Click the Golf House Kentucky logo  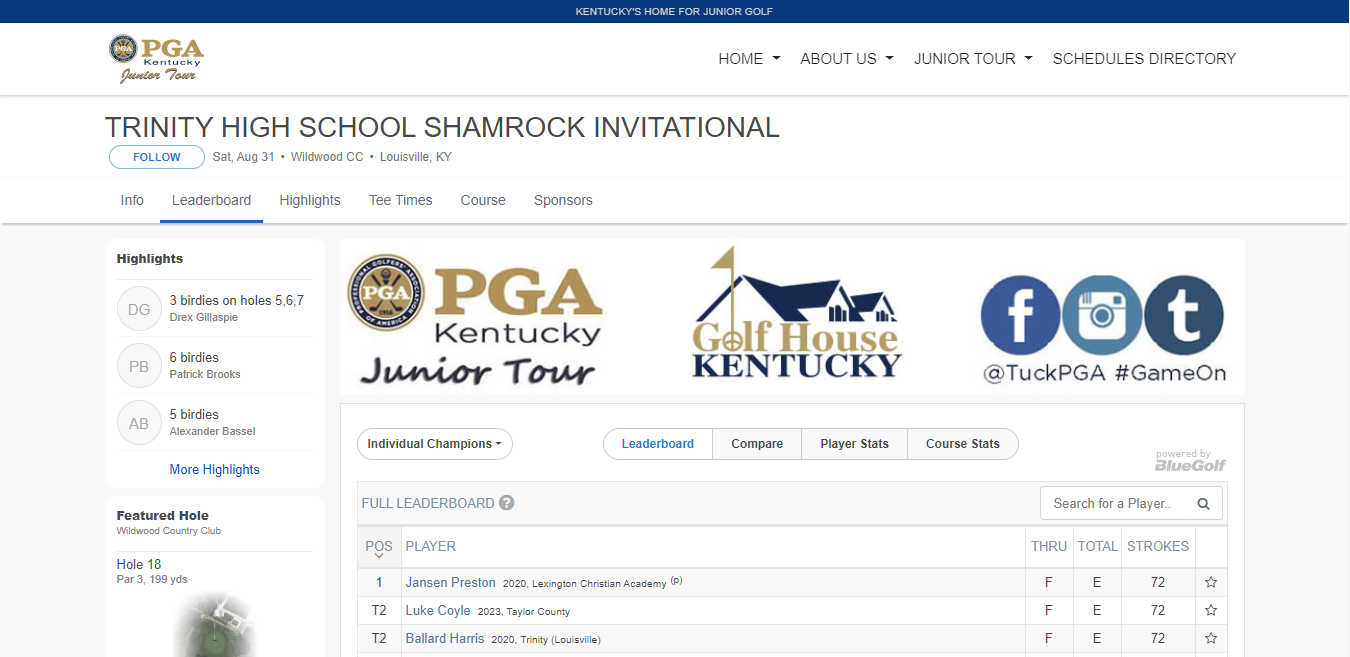click(x=796, y=313)
